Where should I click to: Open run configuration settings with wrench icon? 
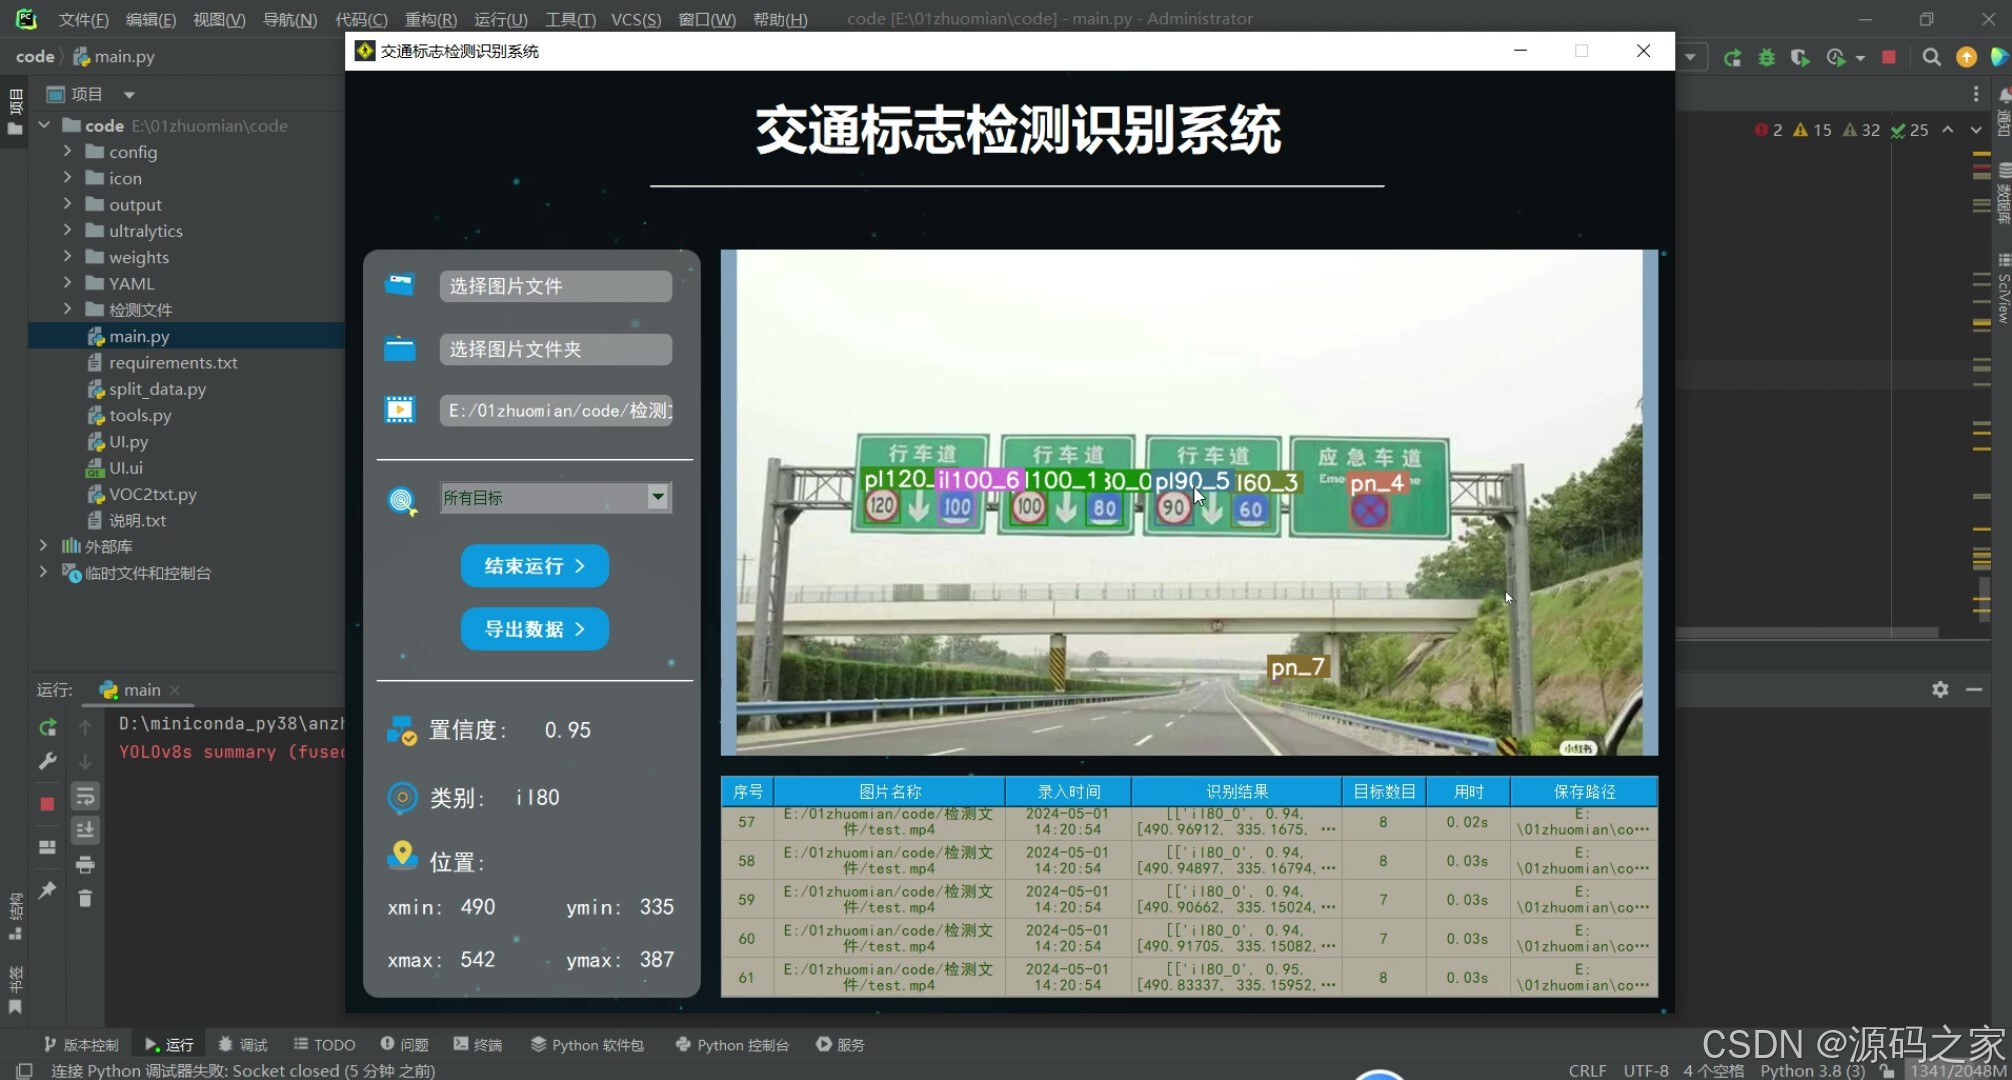[x=47, y=761]
